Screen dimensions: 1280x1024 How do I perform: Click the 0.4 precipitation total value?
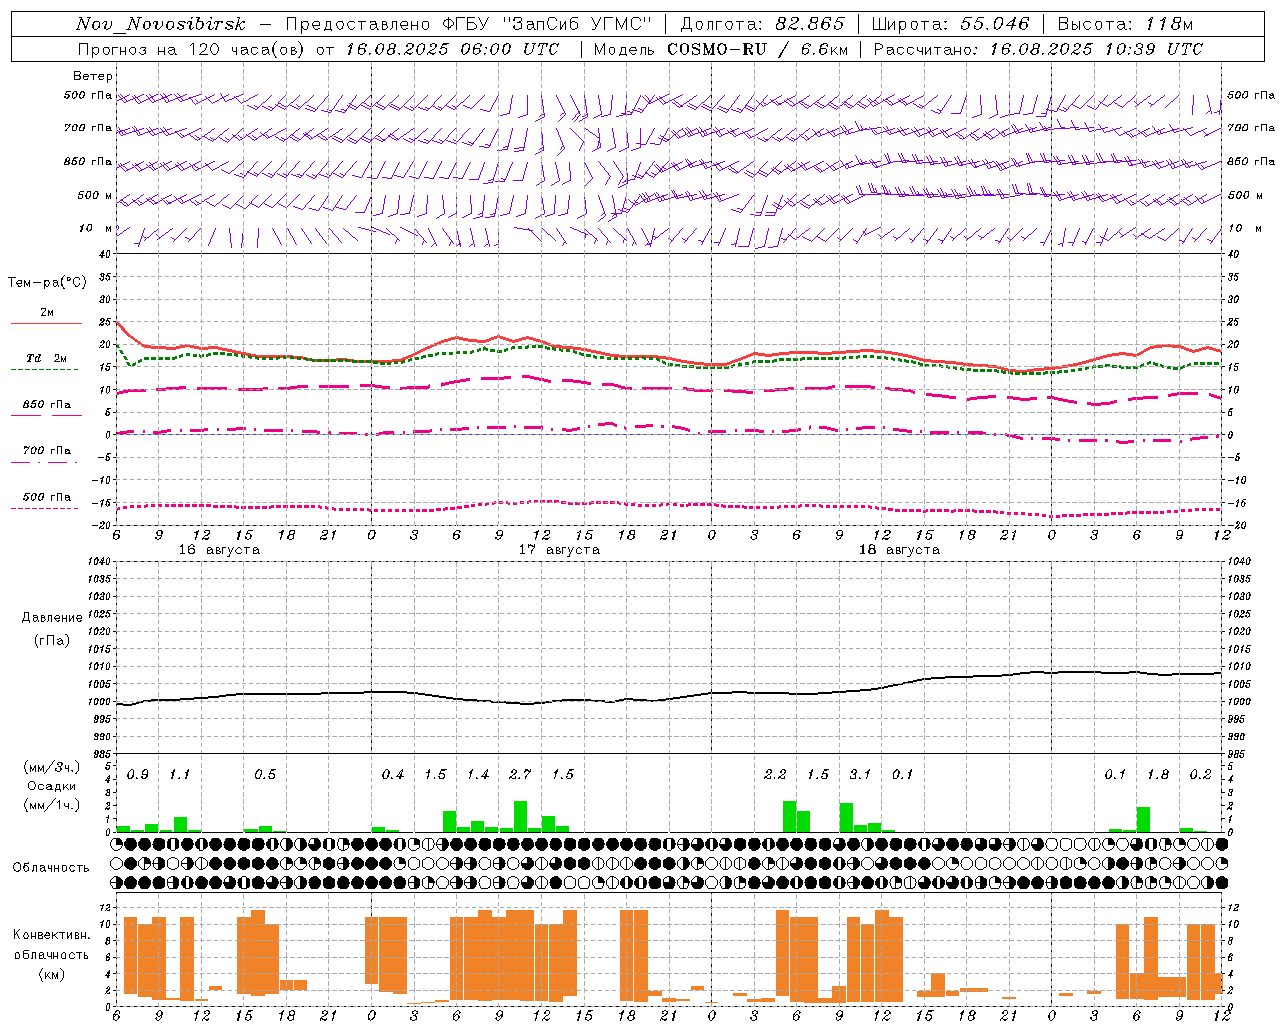coord(393,775)
